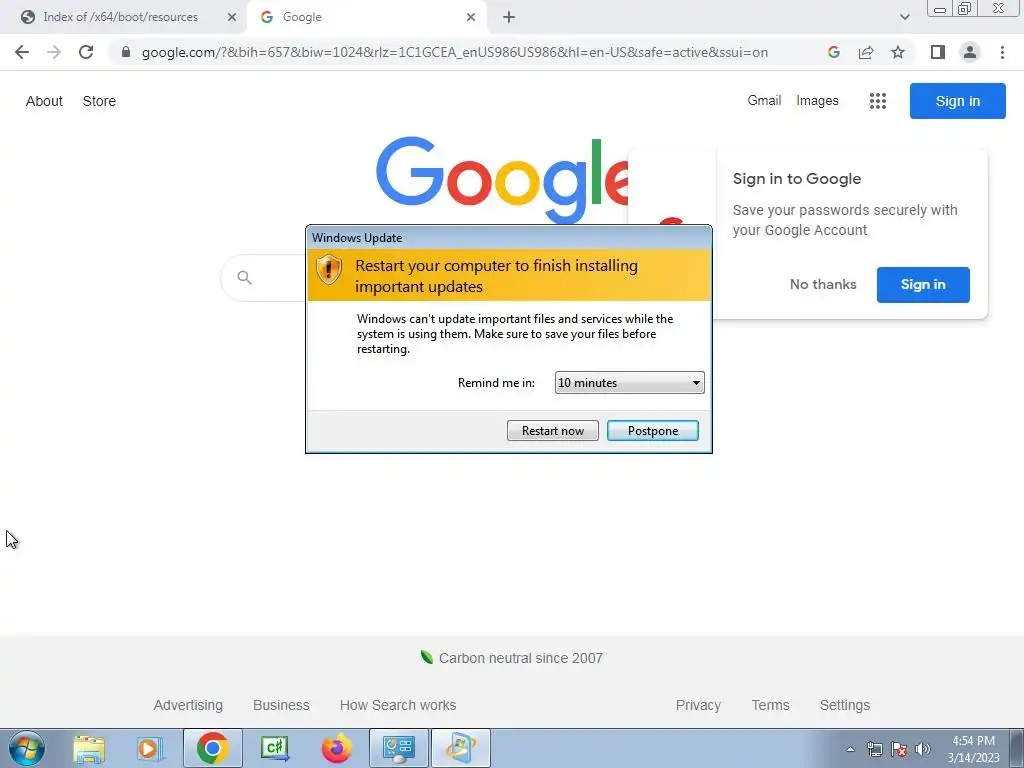Click Sign in inside the Google popup
The width and height of the screenshot is (1024, 768).
pos(923,285)
